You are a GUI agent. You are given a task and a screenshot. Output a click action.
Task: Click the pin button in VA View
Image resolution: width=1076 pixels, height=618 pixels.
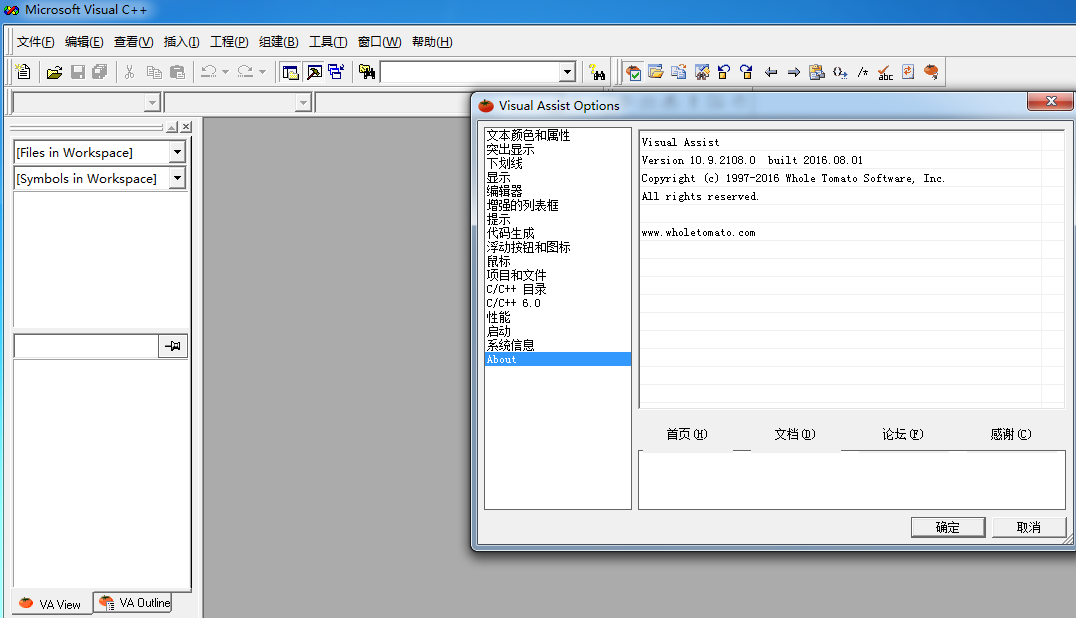point(173,346)
